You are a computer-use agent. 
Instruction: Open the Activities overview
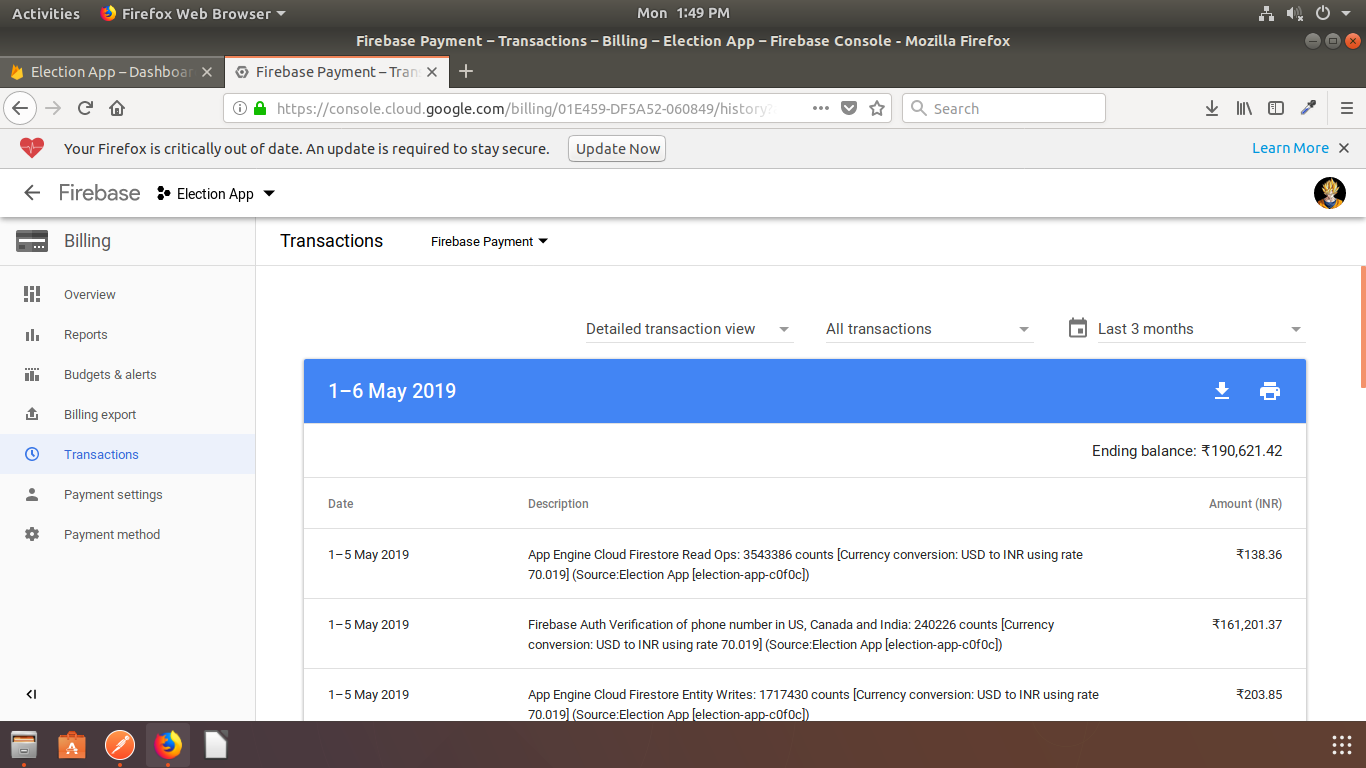coord(45,13)
